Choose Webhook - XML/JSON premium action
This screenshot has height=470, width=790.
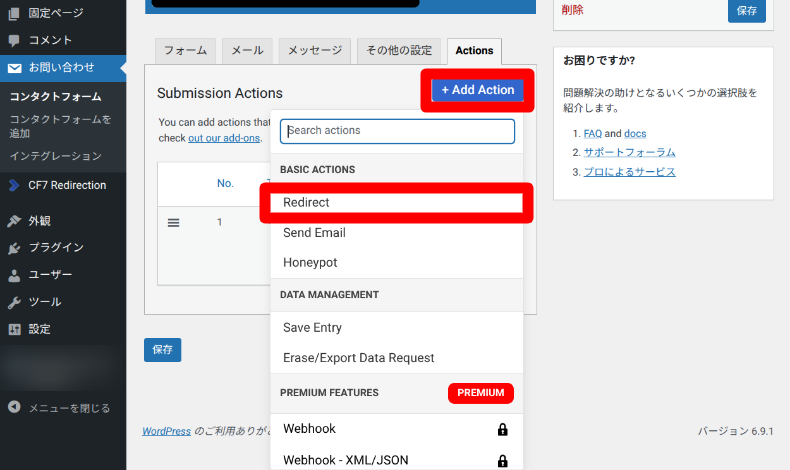point(397,460)
